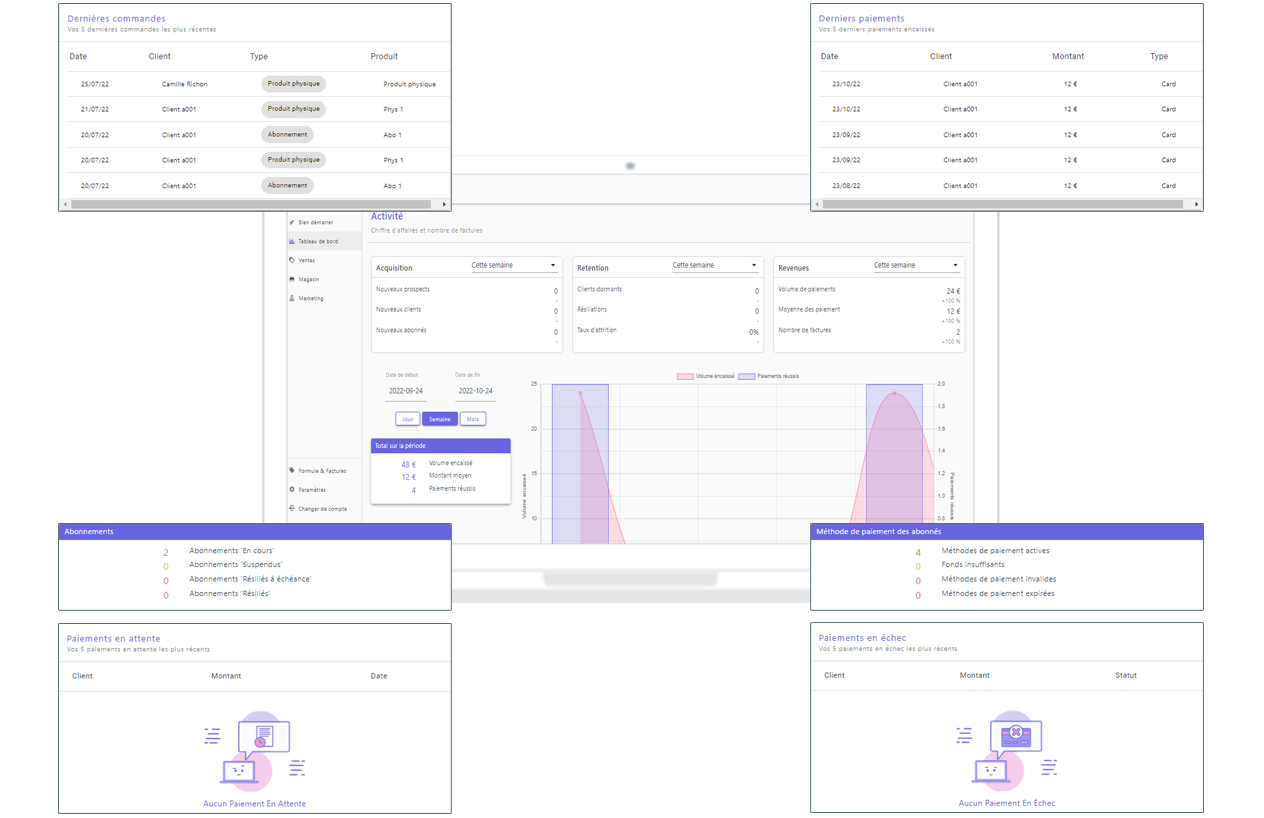The image size is (1264, 818).
Task: Click the 23/08/22 payment date
Action: [846, 185]
